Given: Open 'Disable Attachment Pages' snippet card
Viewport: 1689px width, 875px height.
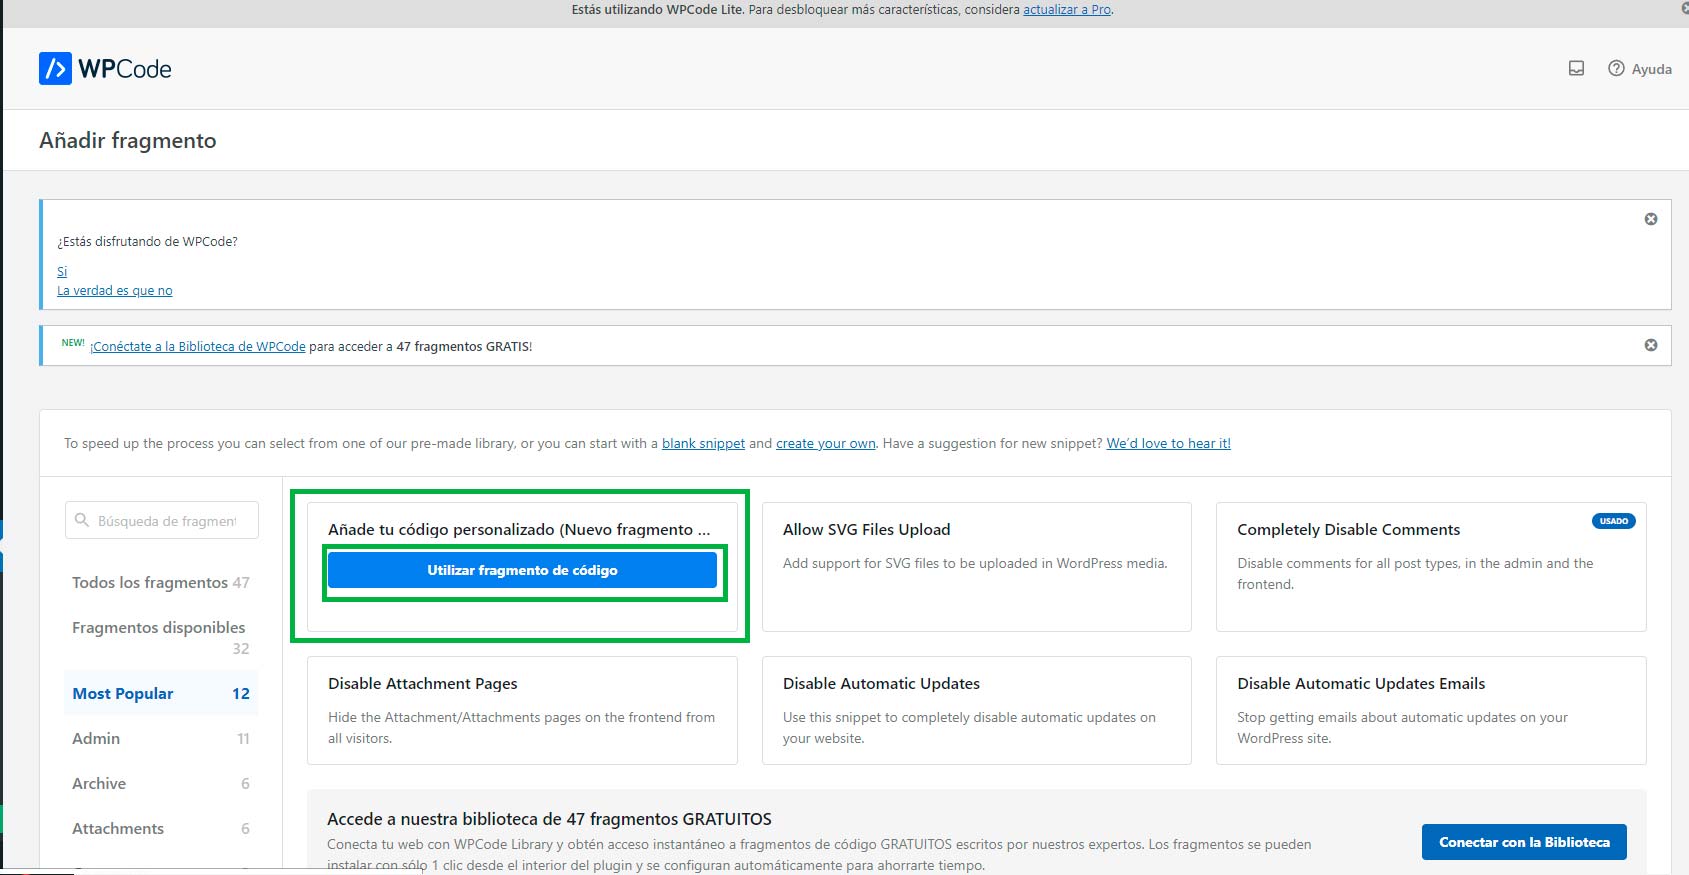Looking at the screenshot, I should 522,710.
